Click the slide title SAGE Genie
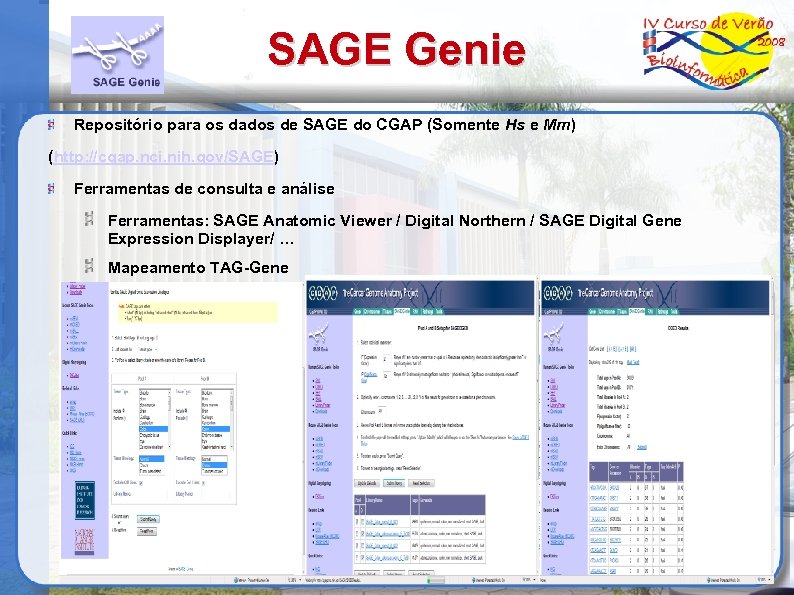794x595 pixels. pos(396,49)
